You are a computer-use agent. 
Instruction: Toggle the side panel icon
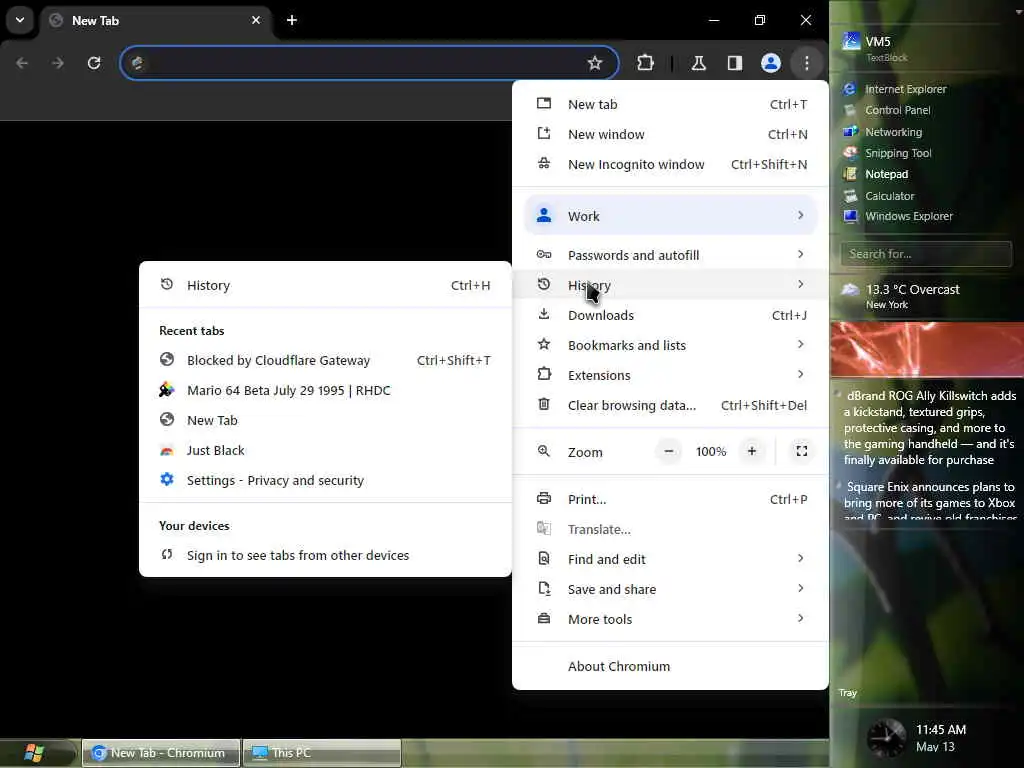[735, 63]
